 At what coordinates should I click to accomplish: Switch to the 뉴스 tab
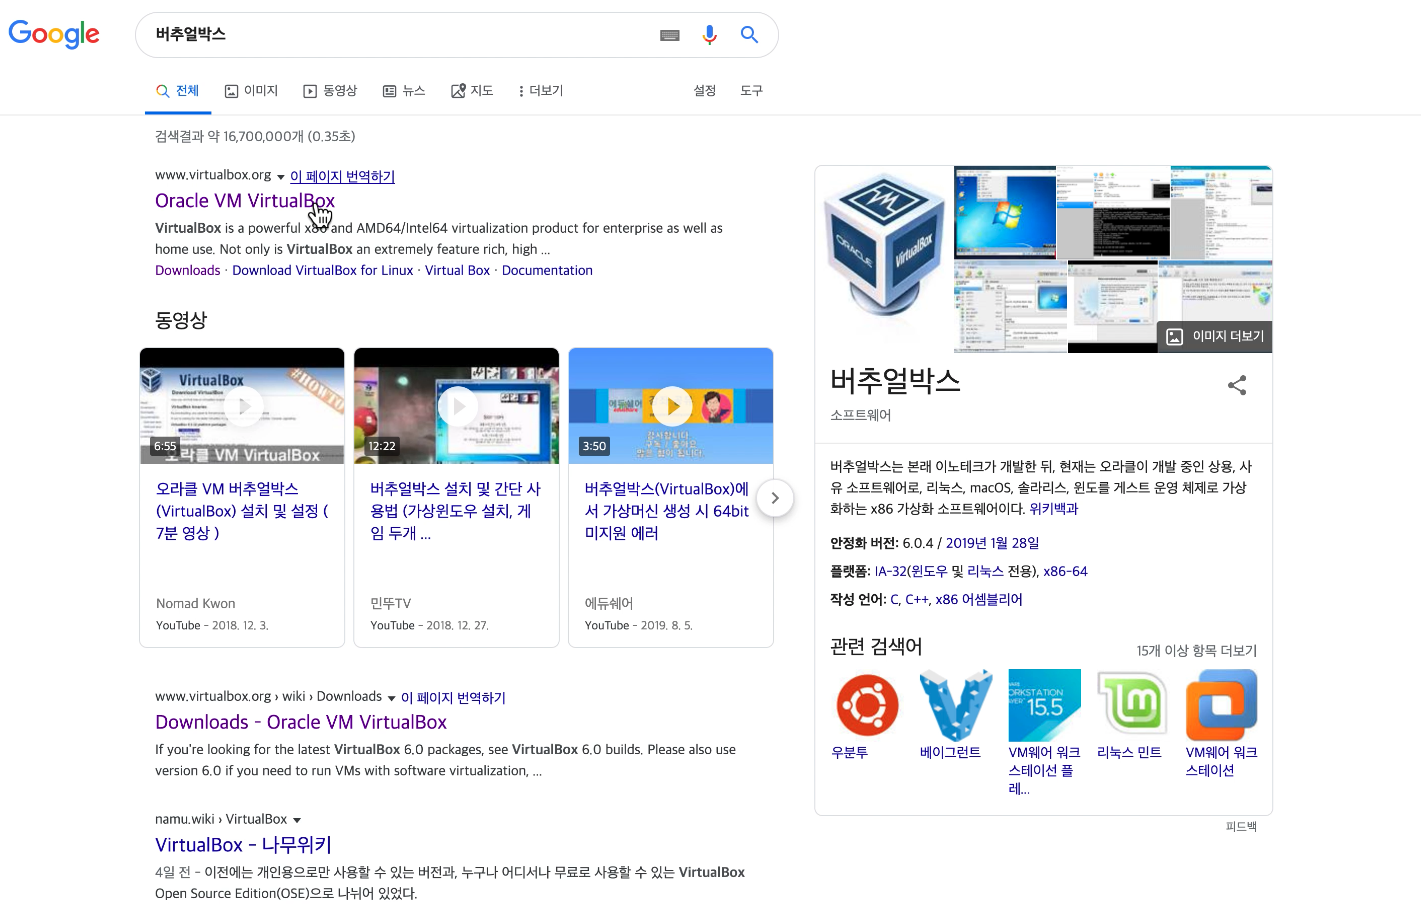point(404,91)
